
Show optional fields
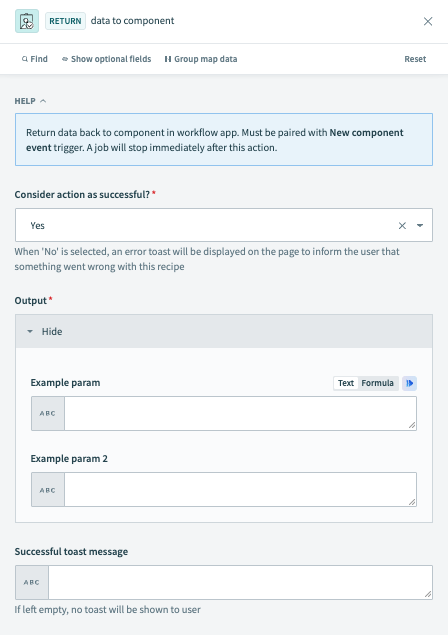tap(107, 59)
